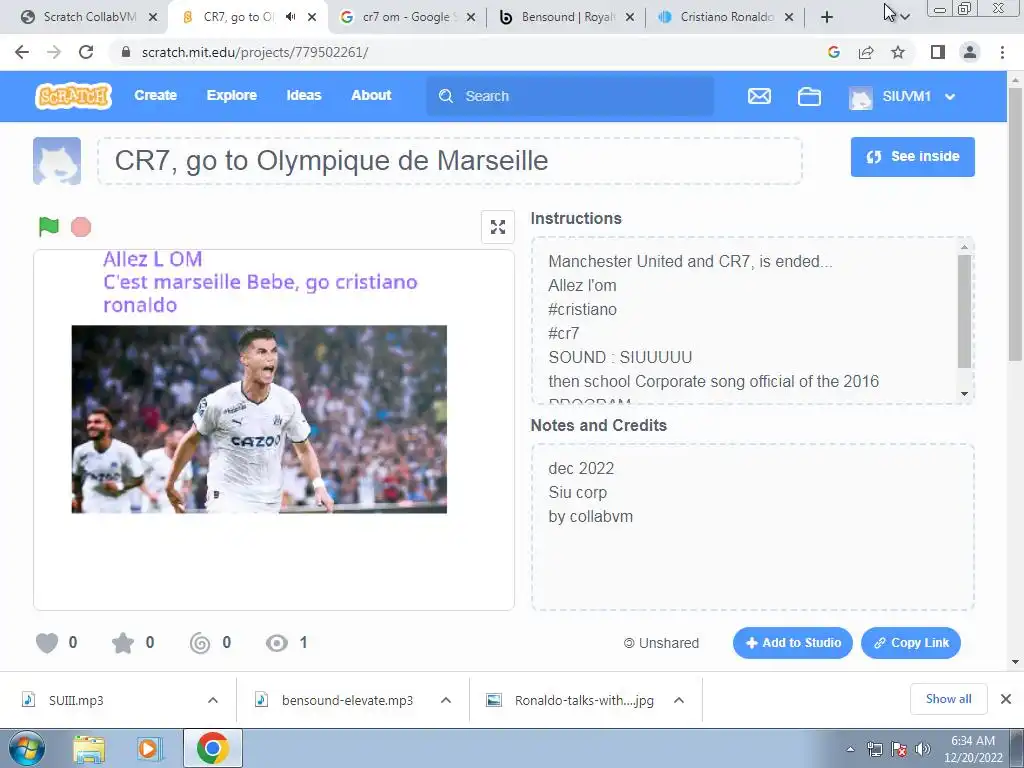Viewport: 1024px width, 768px height.
Task: Switch to Cristiano Ronaldo tab
Action: click(726, 17)
